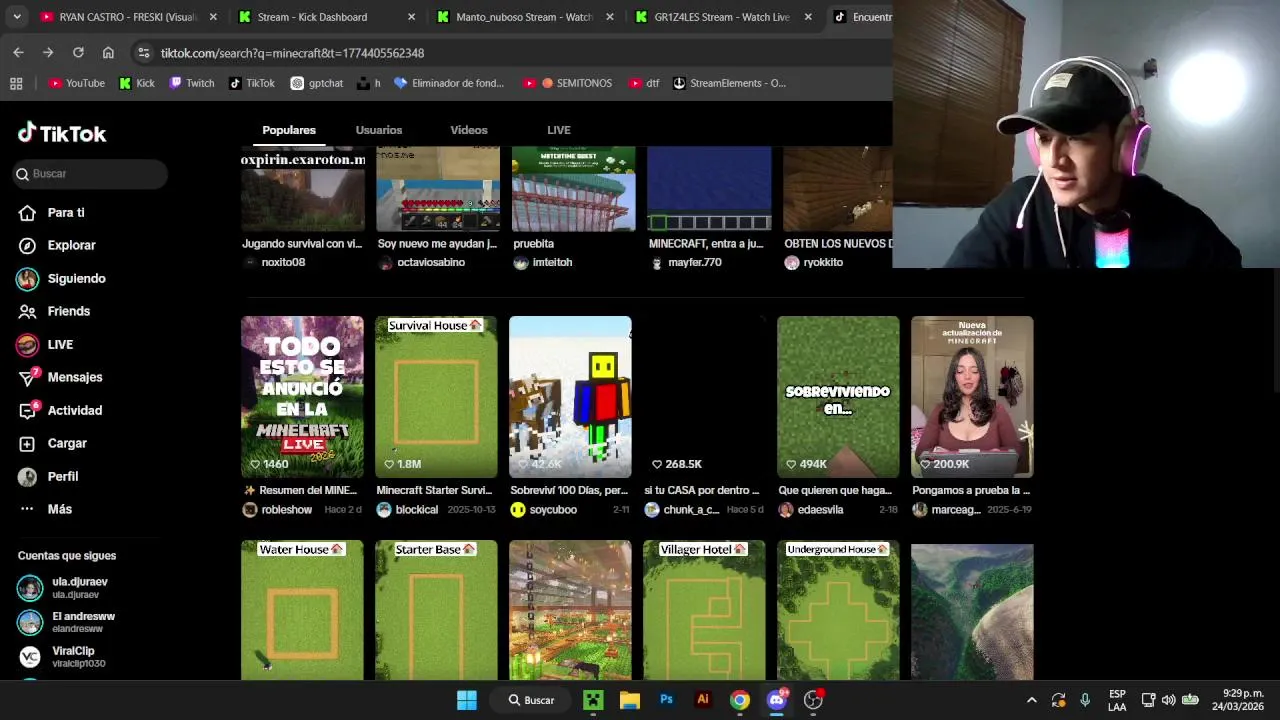Open LIVE in the left sidebar
This screenshot has height=720, width=1280.
(45, 344)
